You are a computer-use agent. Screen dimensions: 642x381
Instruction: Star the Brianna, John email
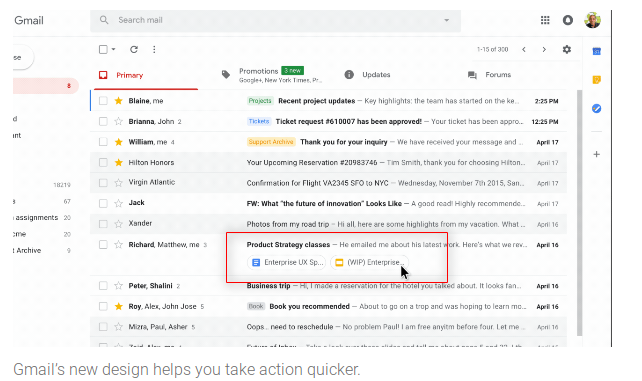click(x=118, y=121)
